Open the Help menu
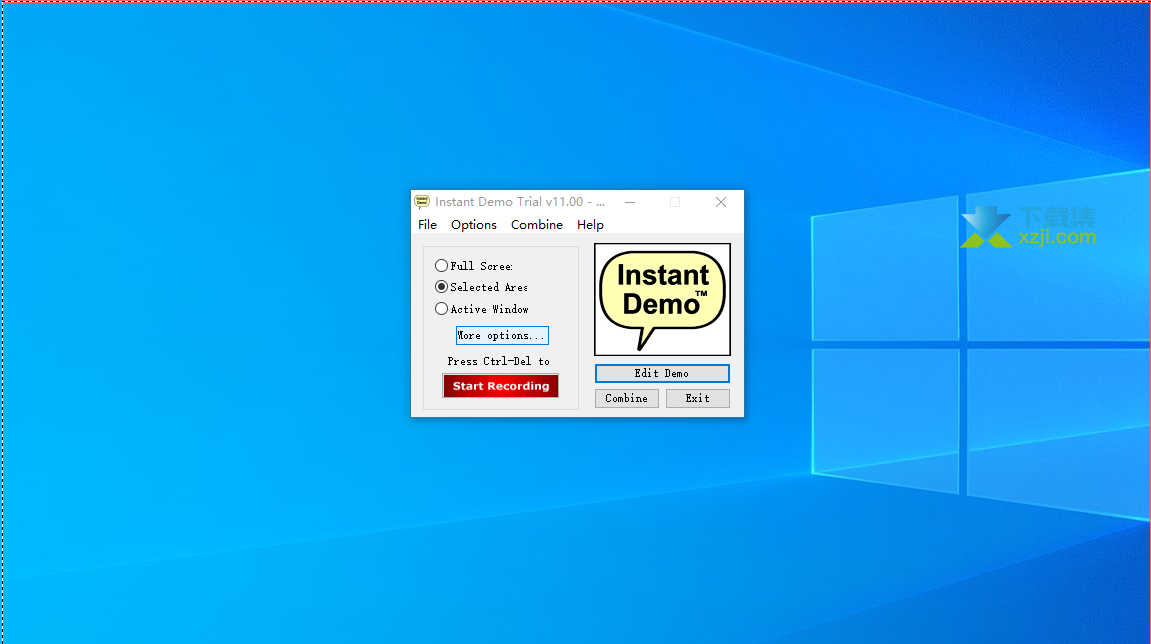The image size is (1151, 644). pyautogui.click(x=590, y=225)
